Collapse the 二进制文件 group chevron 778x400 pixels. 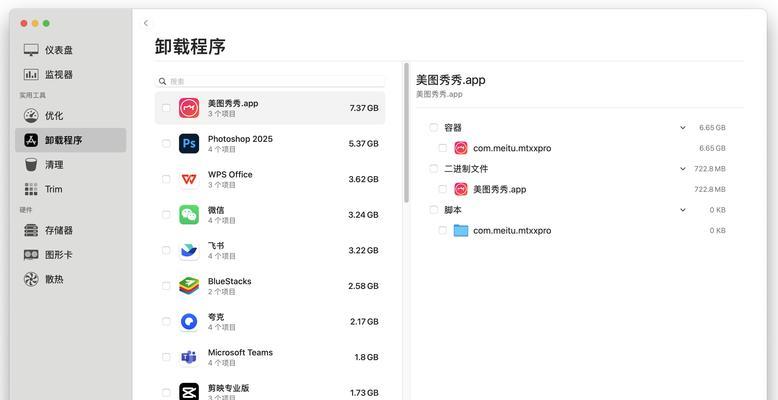click(683, 169)
